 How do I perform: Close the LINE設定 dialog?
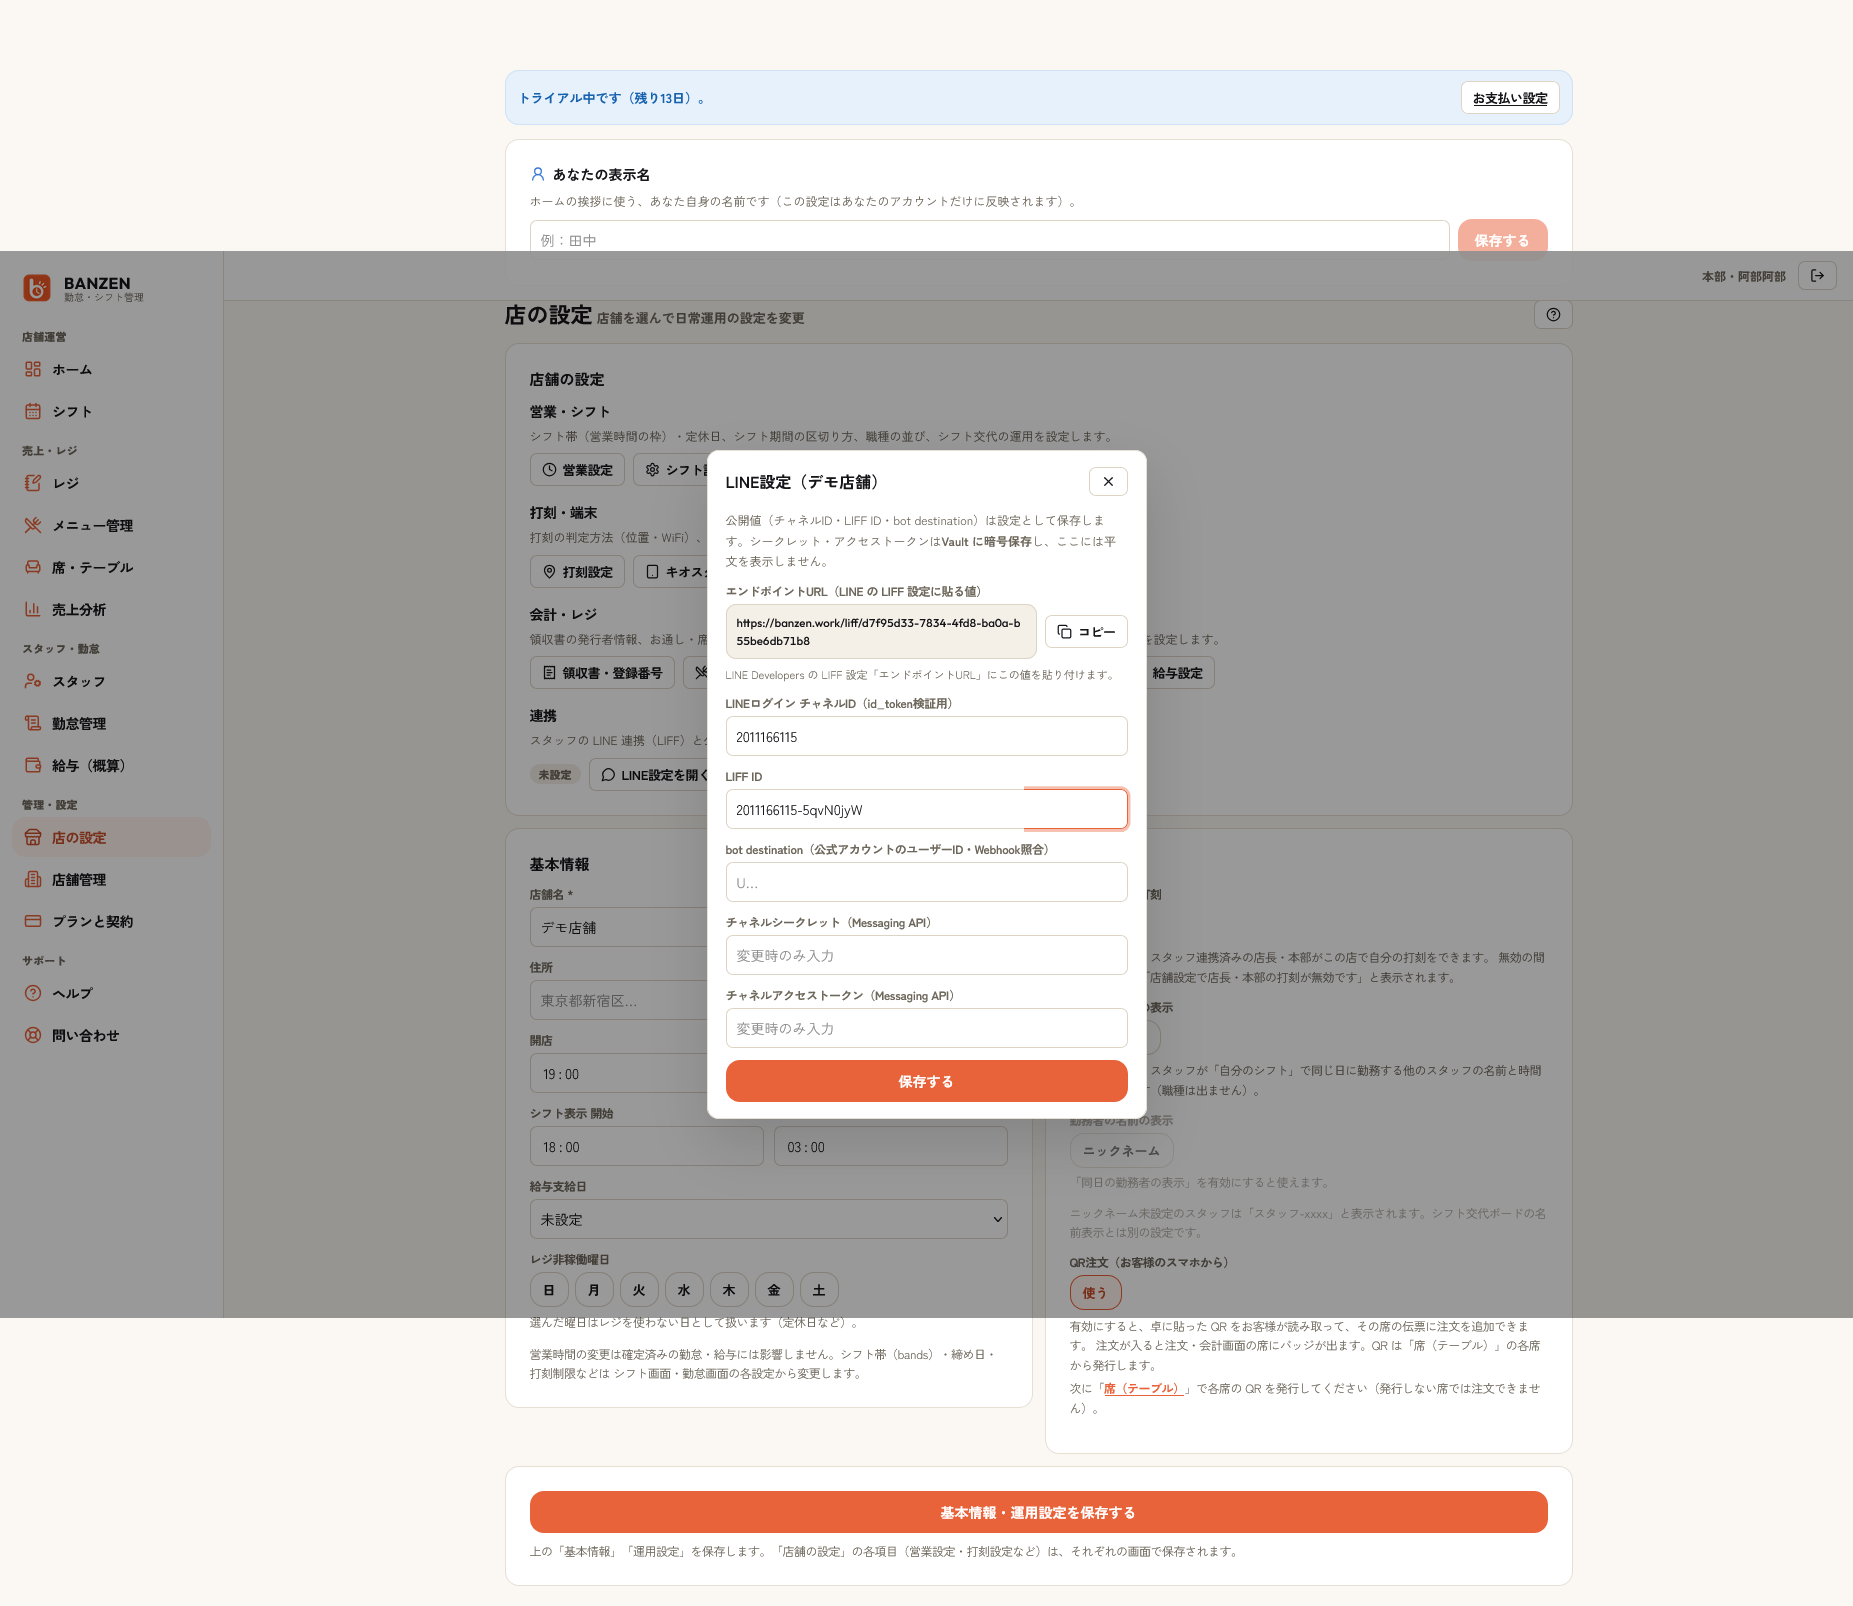pyautogui.click(x=1108, y=482)
